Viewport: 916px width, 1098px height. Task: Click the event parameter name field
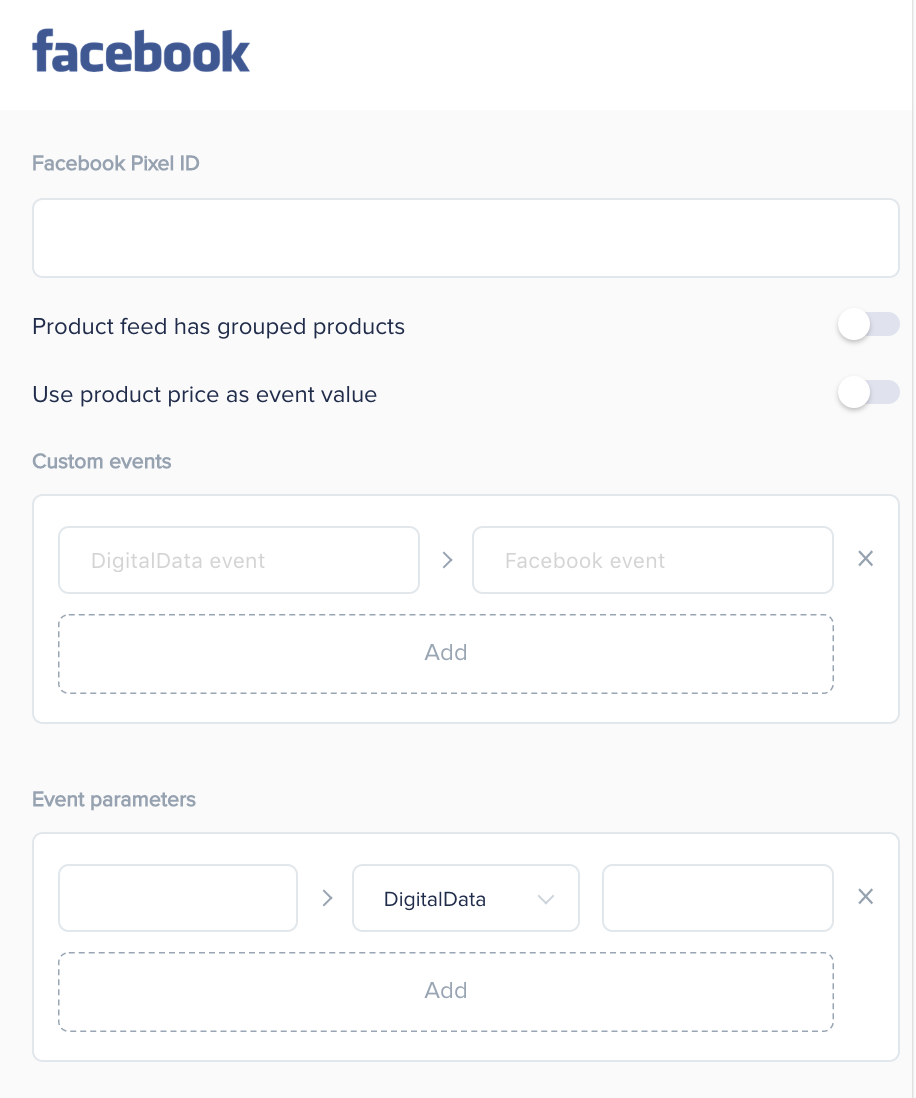click(178, 898)
